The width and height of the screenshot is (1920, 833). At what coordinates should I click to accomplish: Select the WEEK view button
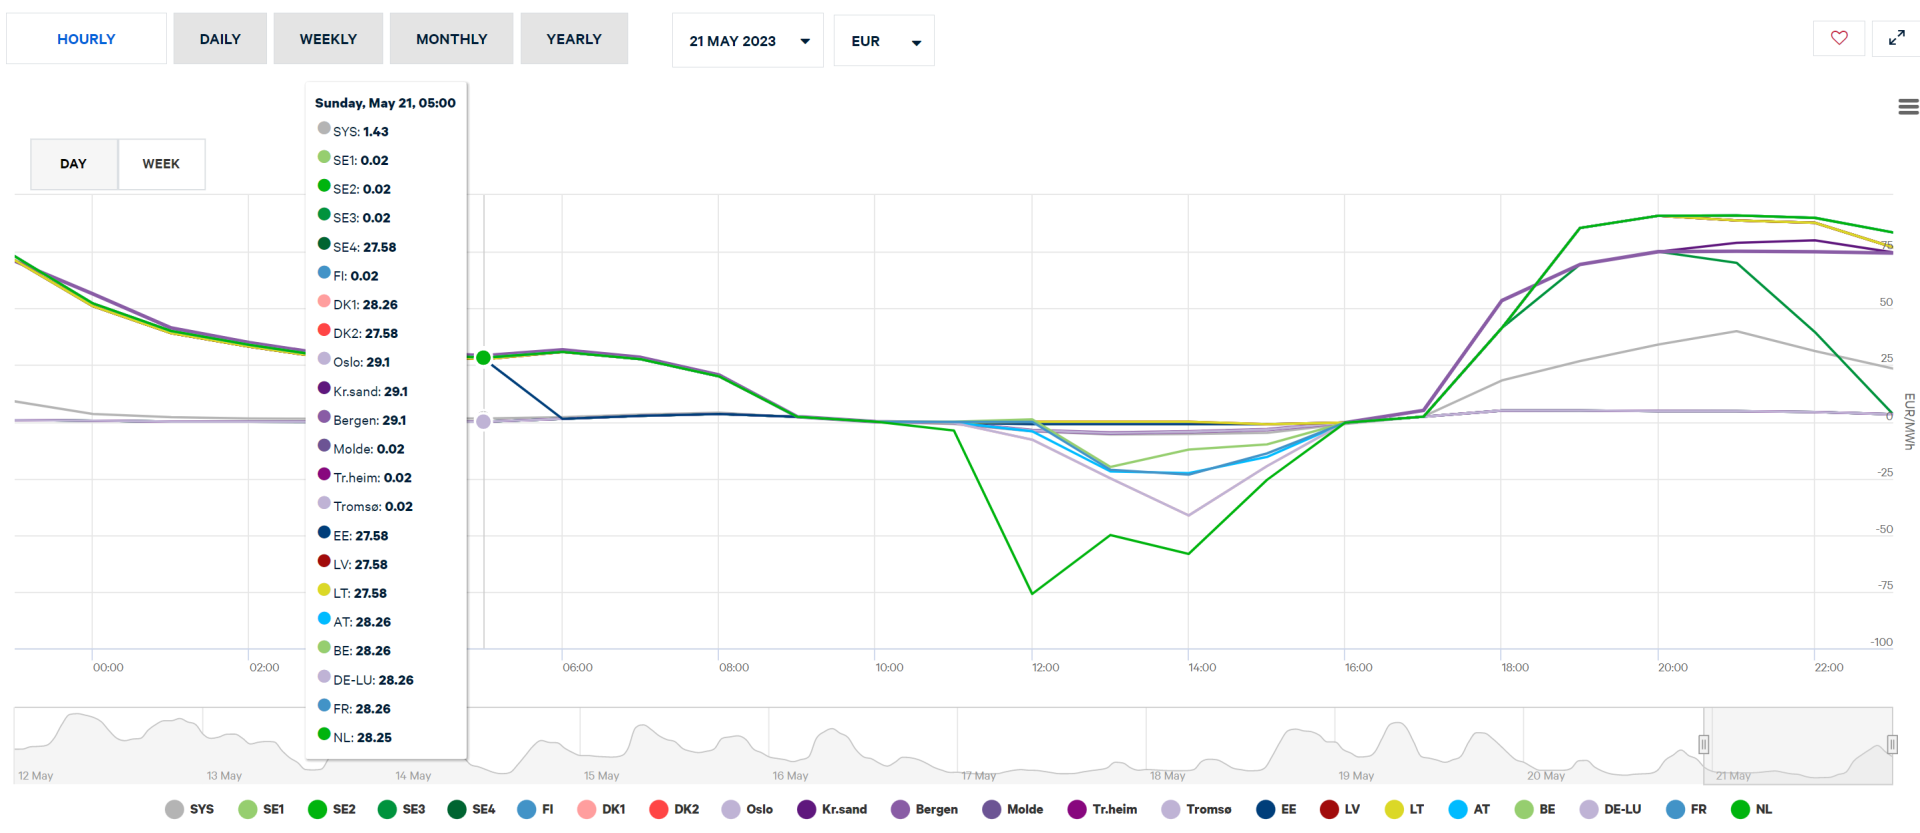161,164
